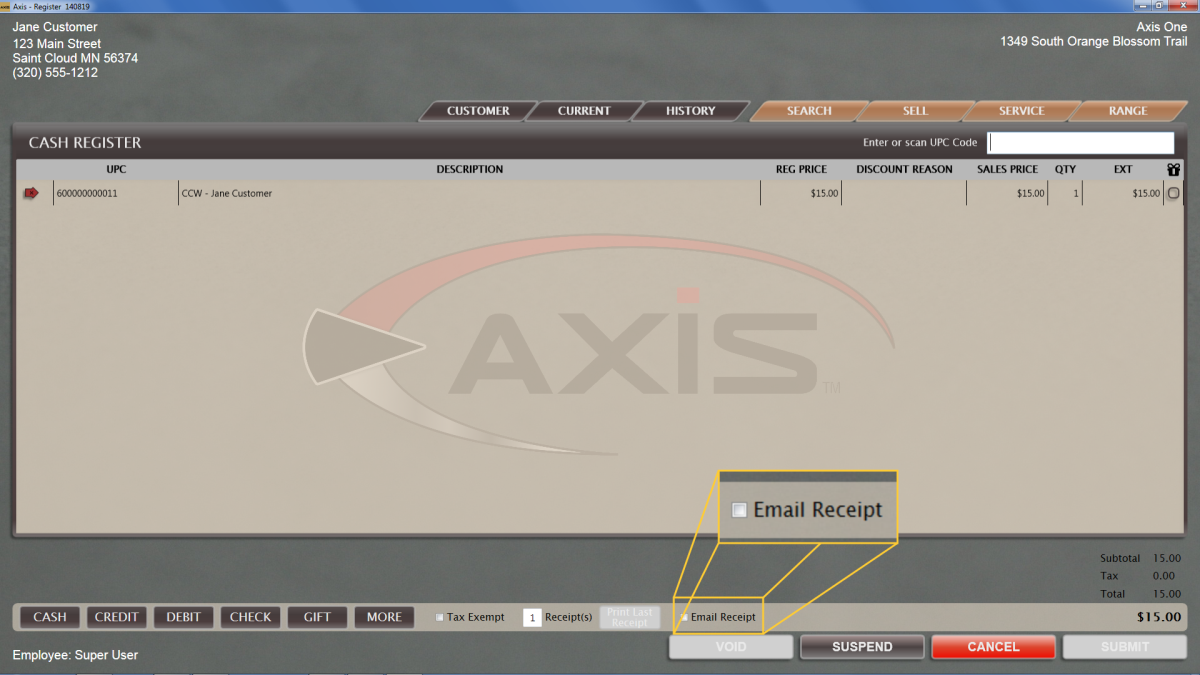Open the RANGE tab
Viewport: 1200px width, 675px height.
click(x=1128, y=111)
